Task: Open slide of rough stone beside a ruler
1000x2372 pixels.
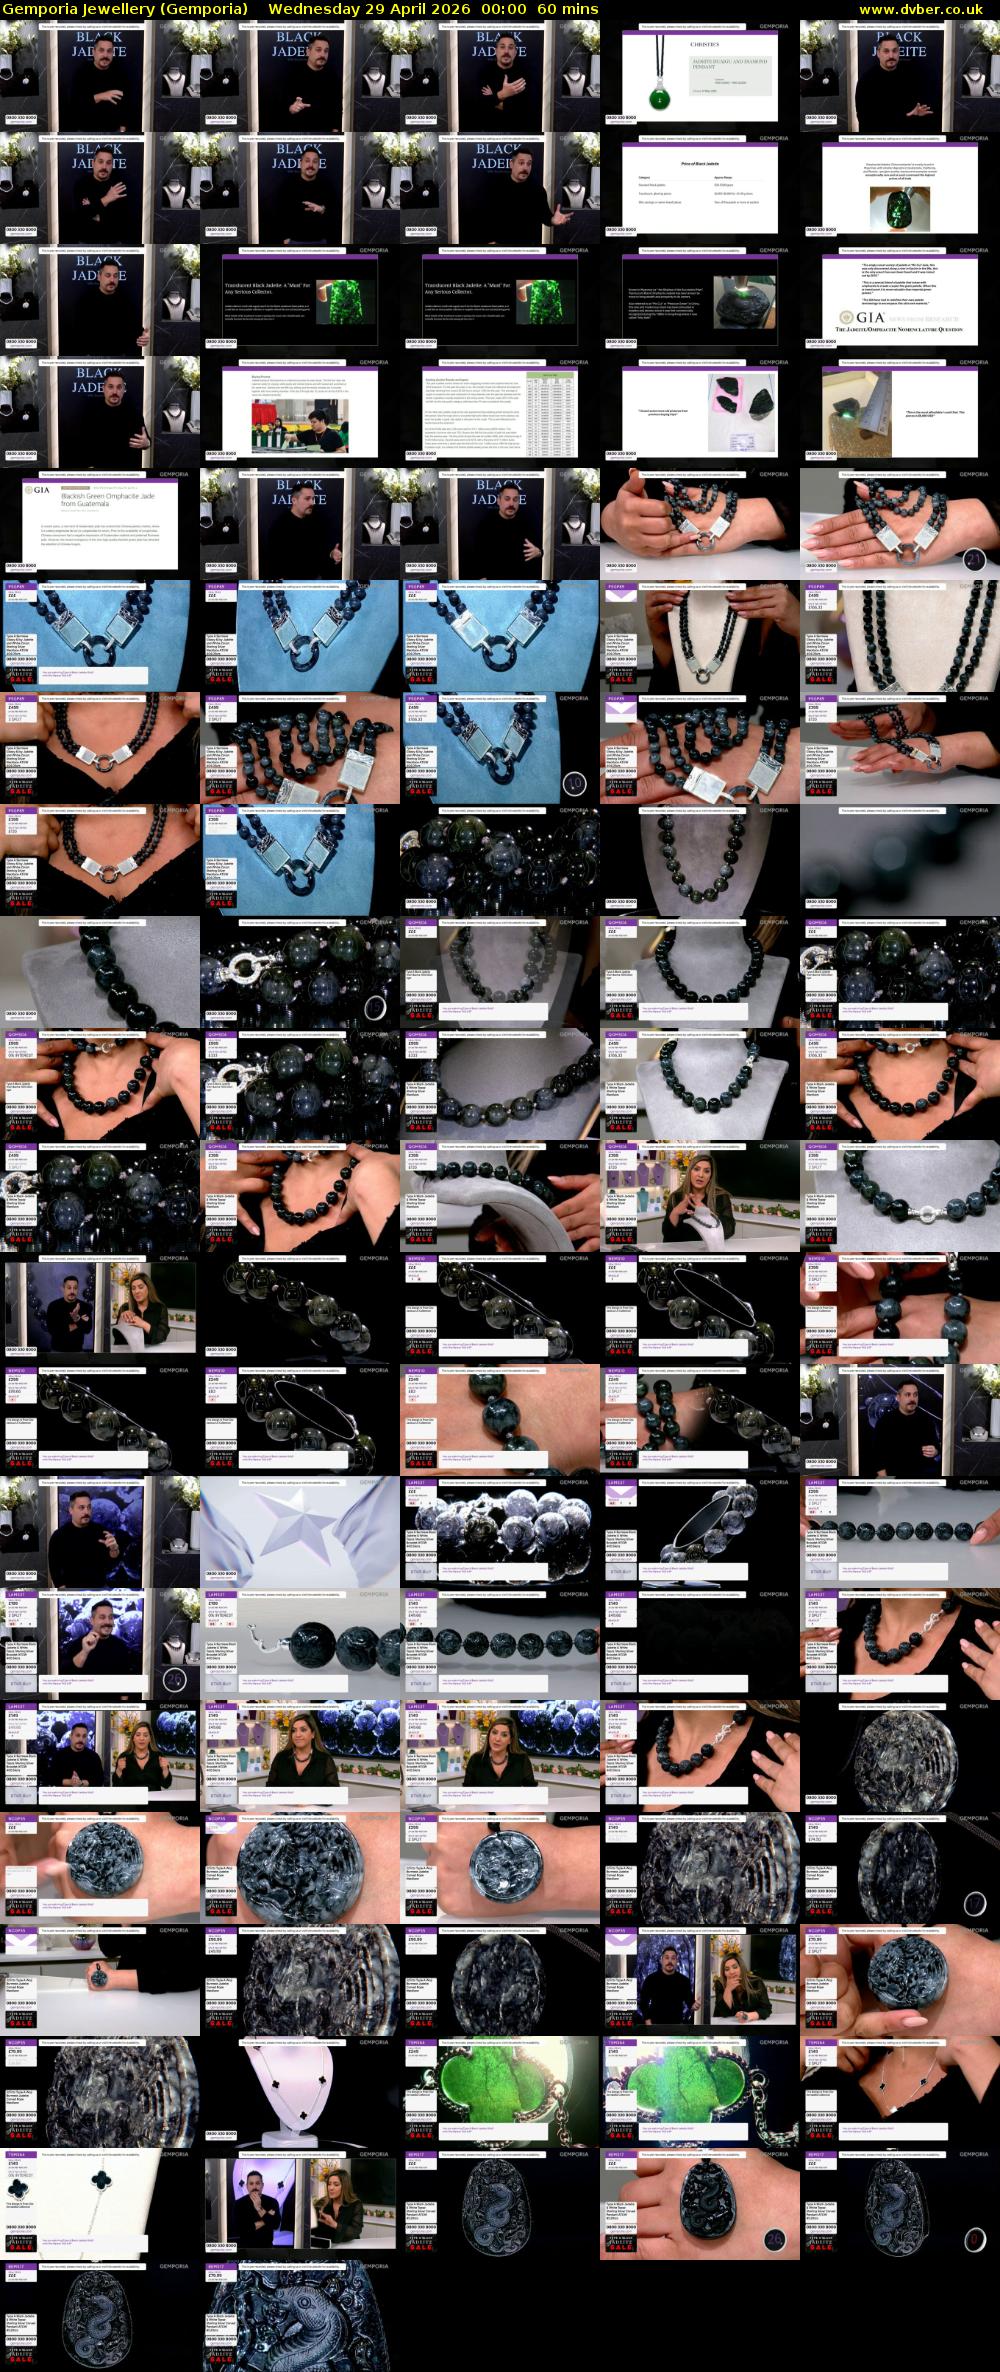Action: click(x=900, y=412)
